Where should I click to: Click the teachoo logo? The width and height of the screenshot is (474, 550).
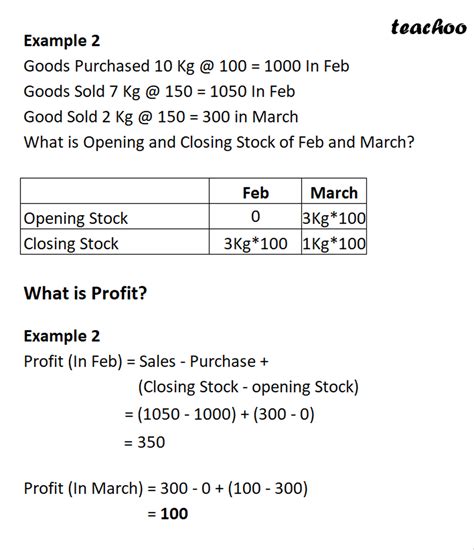429,27
